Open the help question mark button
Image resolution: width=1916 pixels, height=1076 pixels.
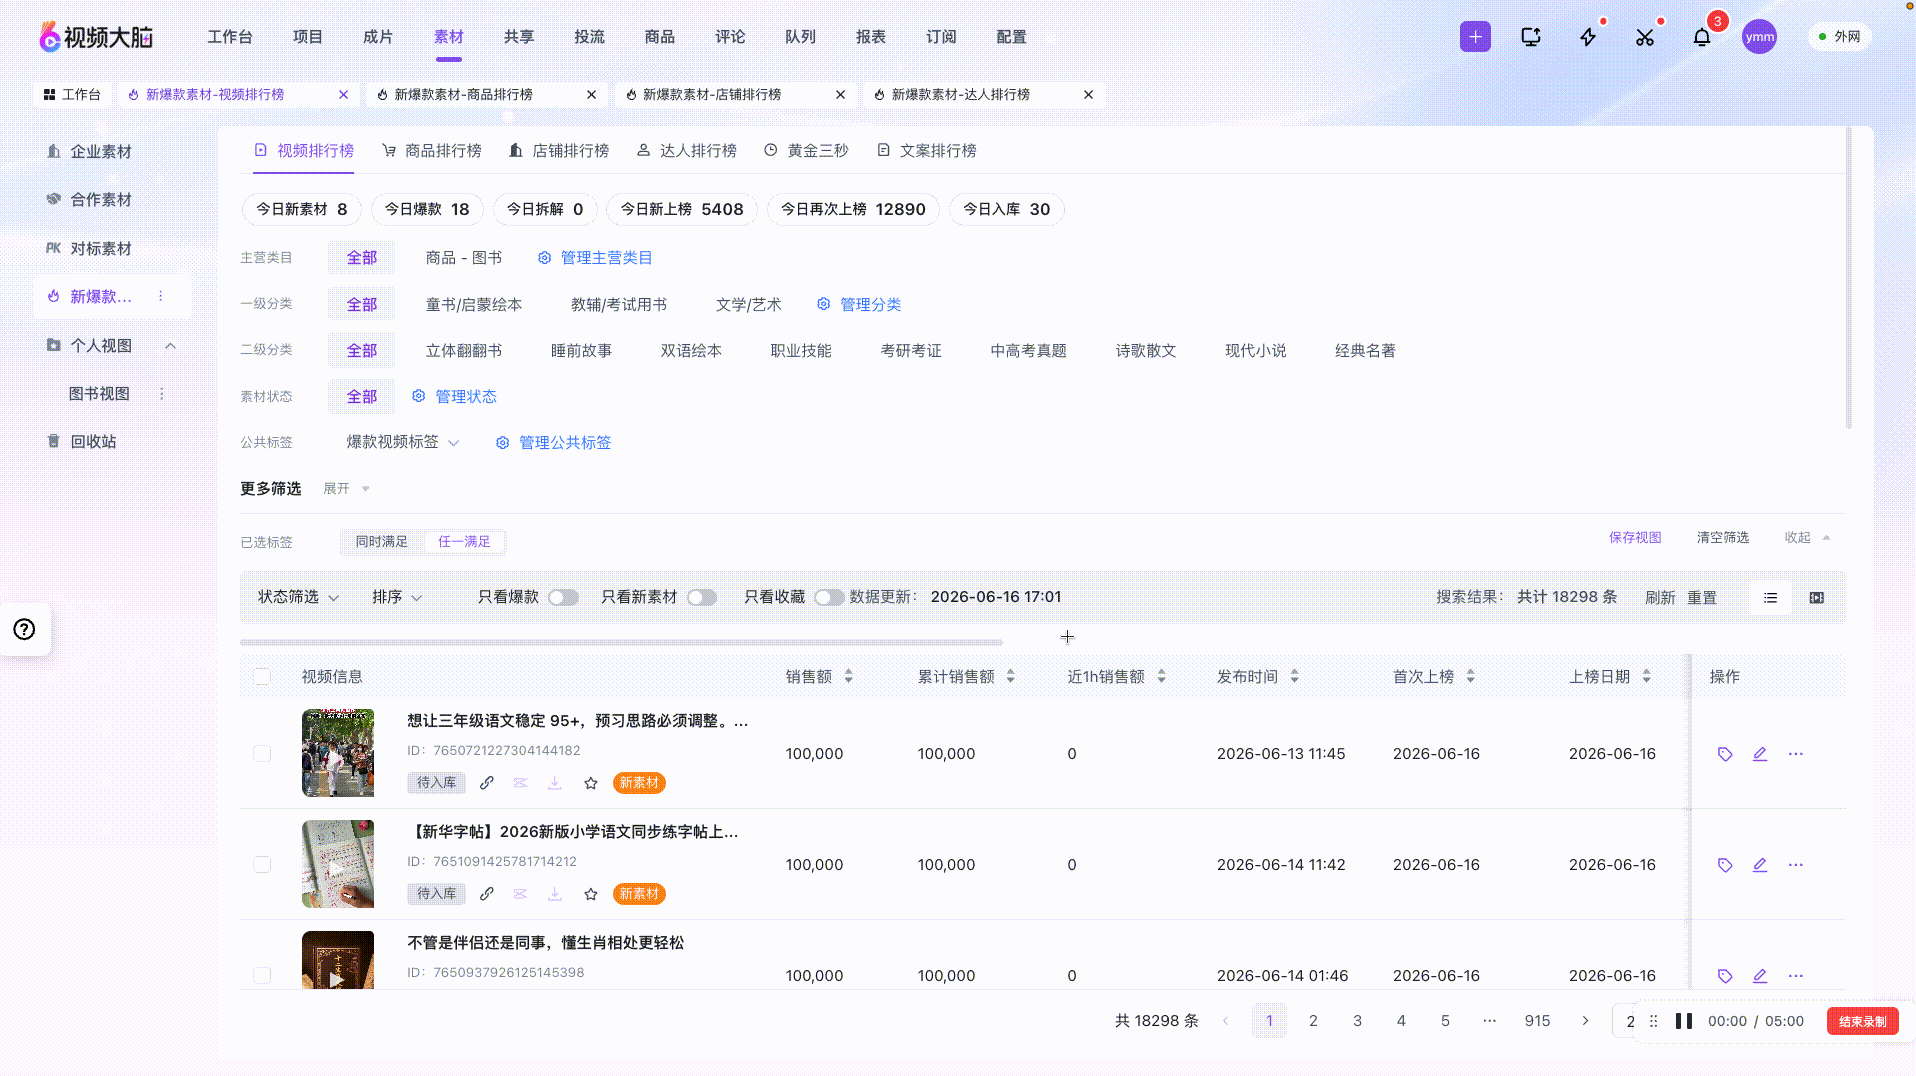click(x=24, y=629)
